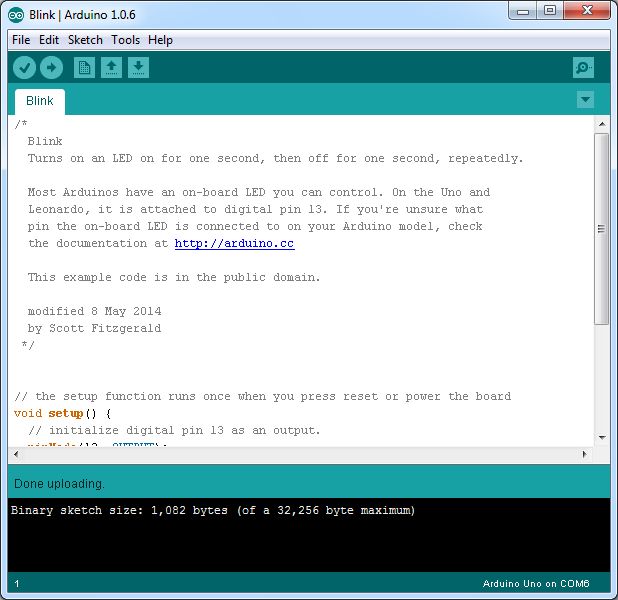Screen dimensions: 618x600
Task: Click 'Arduino Uno on COM6' in status bar
Action: coord(536,583)
